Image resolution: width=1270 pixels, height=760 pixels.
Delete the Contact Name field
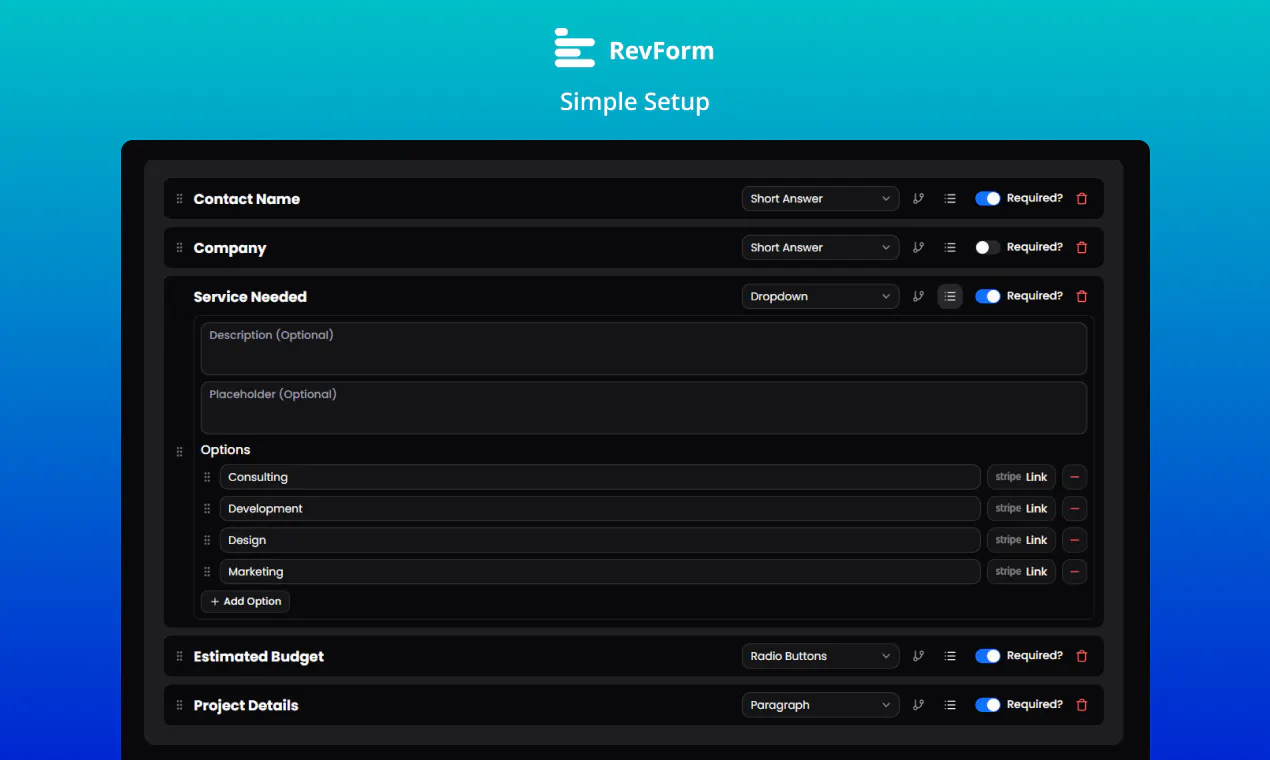(x=1081, y=199)
